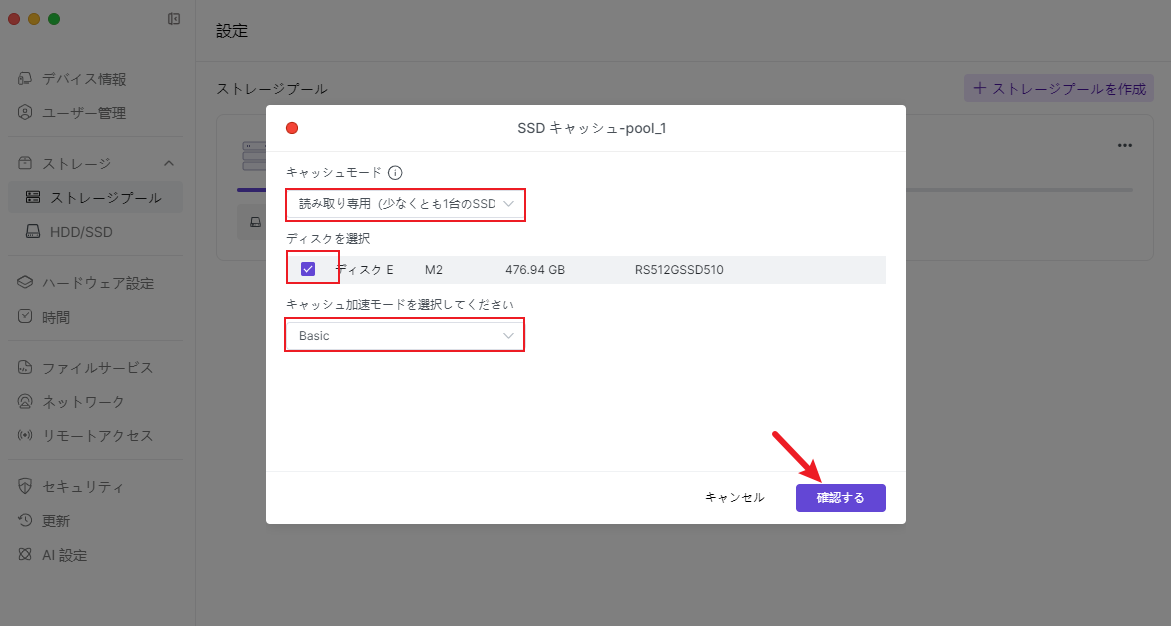Viewport: 1171px width, 626px height.
Task: Select HDD/SSD in the sidebar
Action: (81, 232)
